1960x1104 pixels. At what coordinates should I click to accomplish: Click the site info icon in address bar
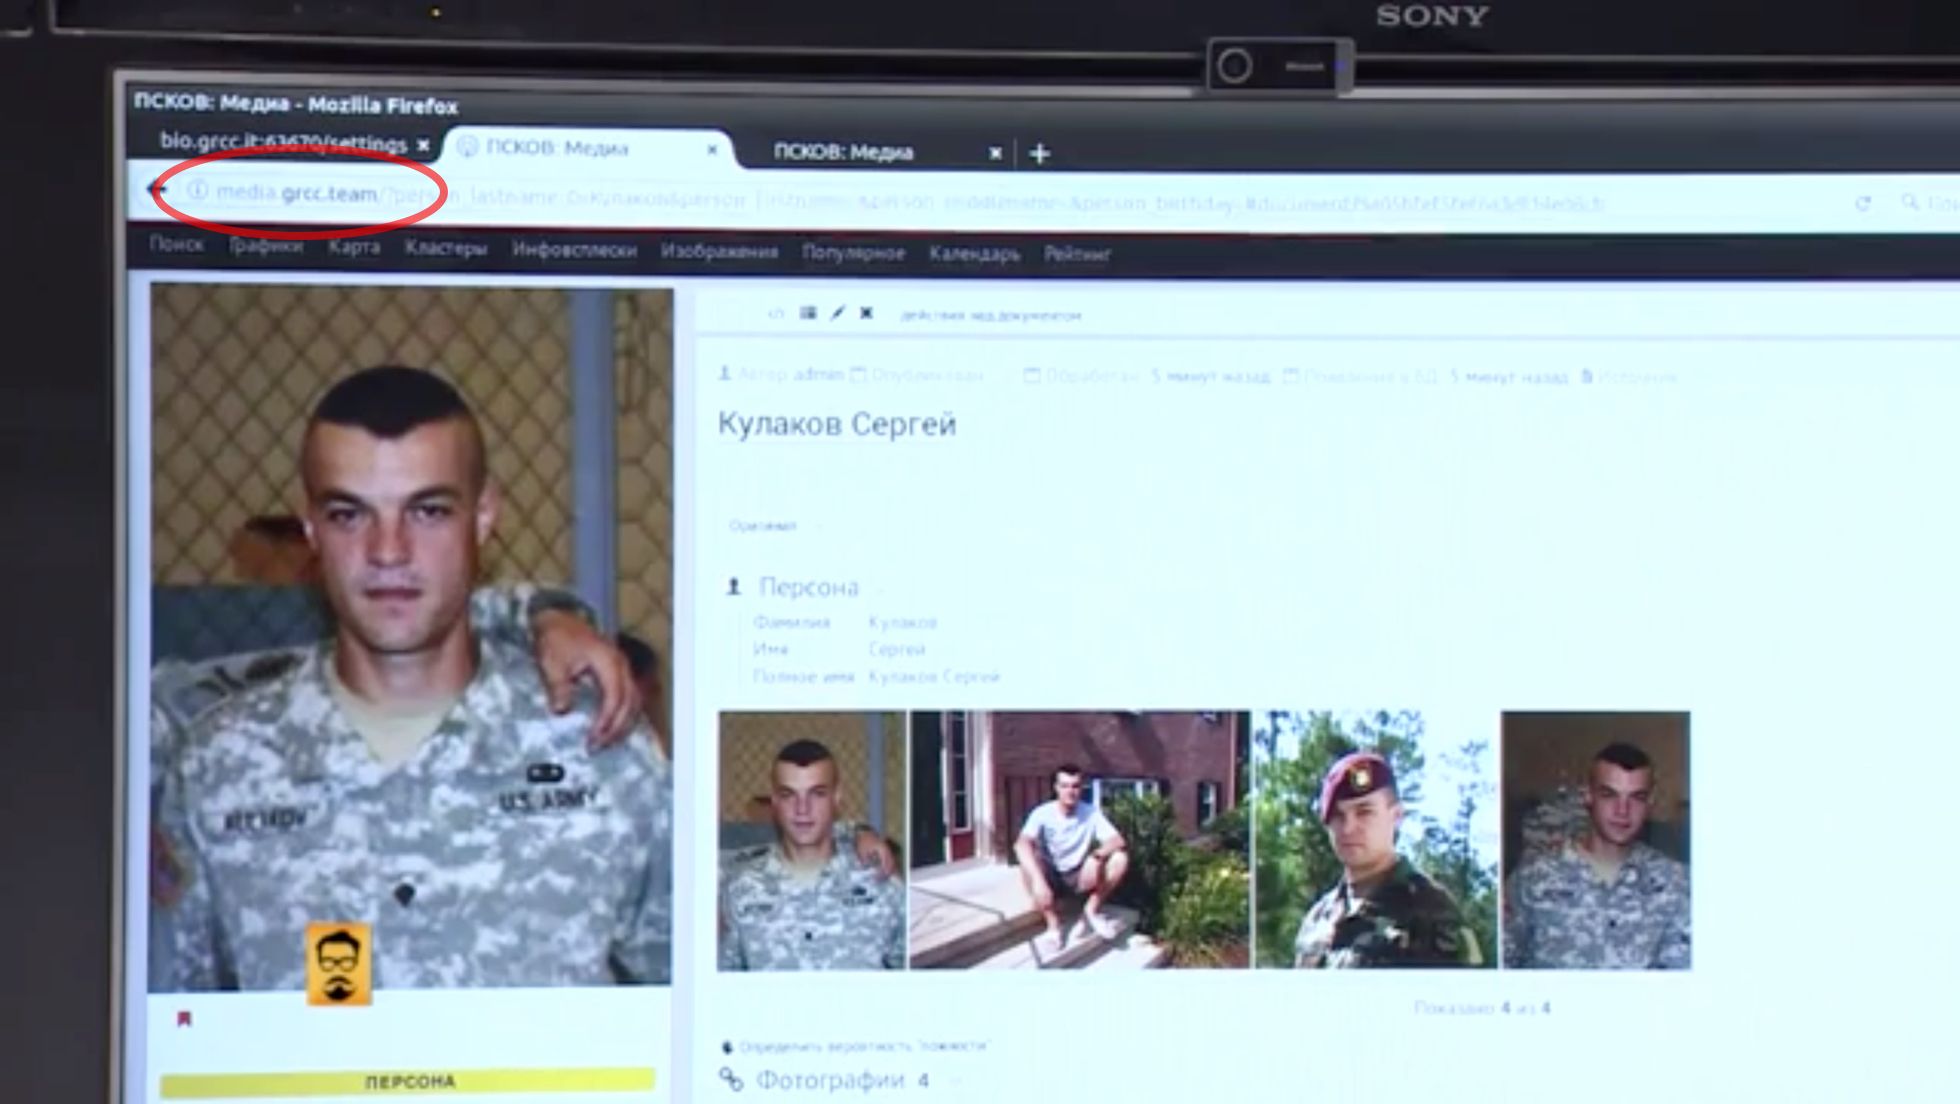pyautogui.click(x=198, y=189)
